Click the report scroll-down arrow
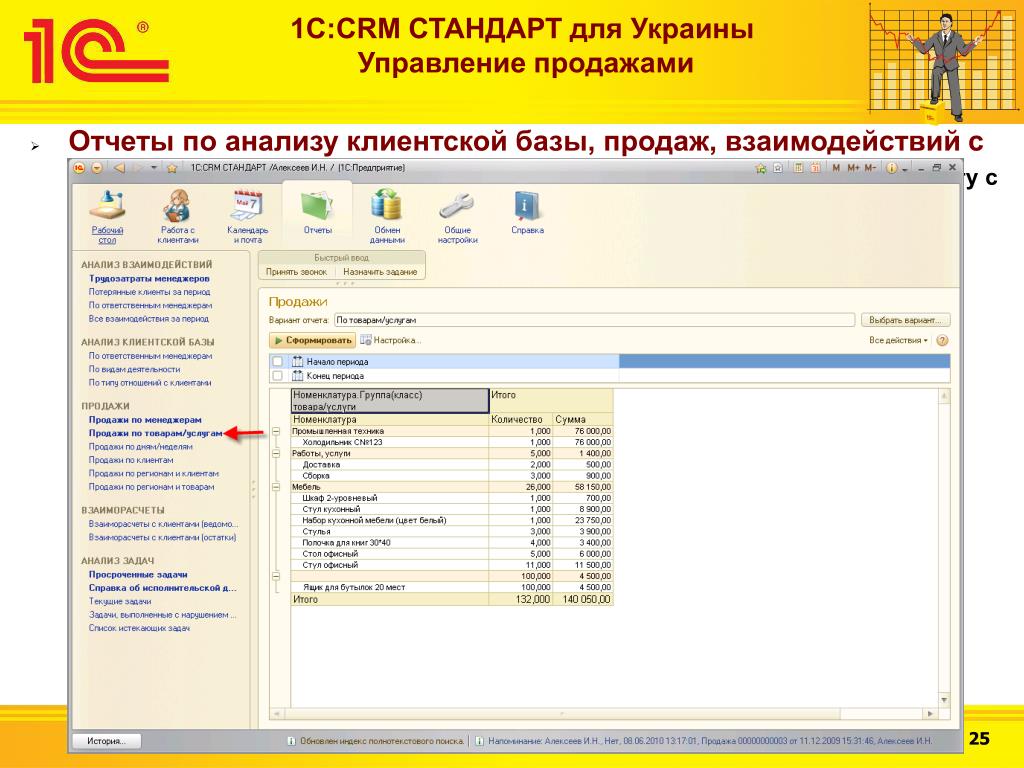The width and height of the screenshot is (1024, 768). (944, 699)
